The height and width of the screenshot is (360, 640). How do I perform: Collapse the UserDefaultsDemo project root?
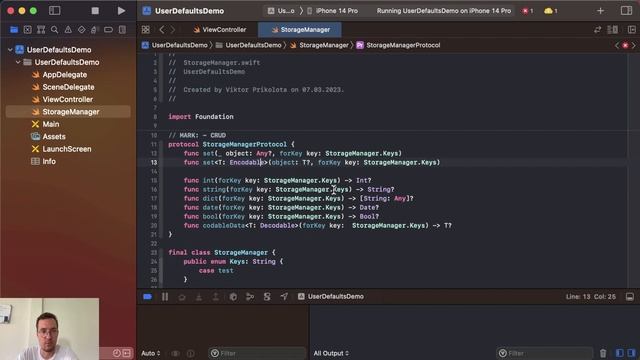[10, 50]
